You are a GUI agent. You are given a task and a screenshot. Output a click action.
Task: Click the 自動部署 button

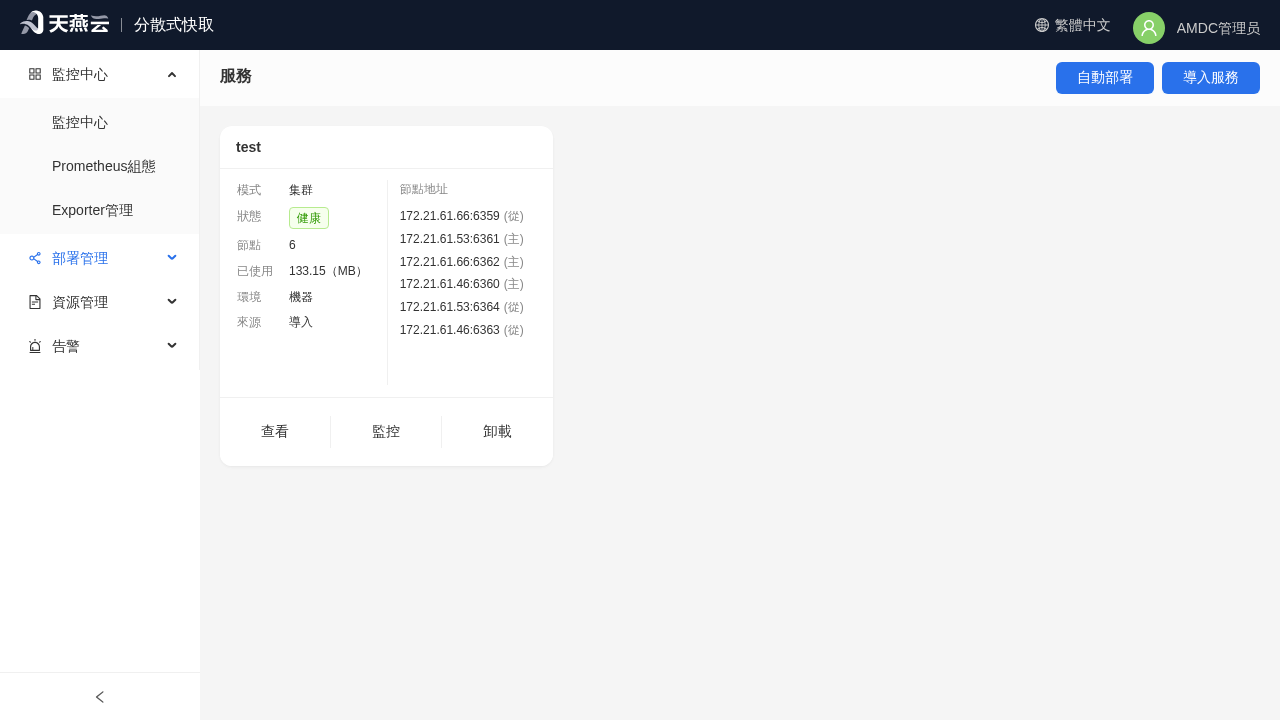[1105, 78]
